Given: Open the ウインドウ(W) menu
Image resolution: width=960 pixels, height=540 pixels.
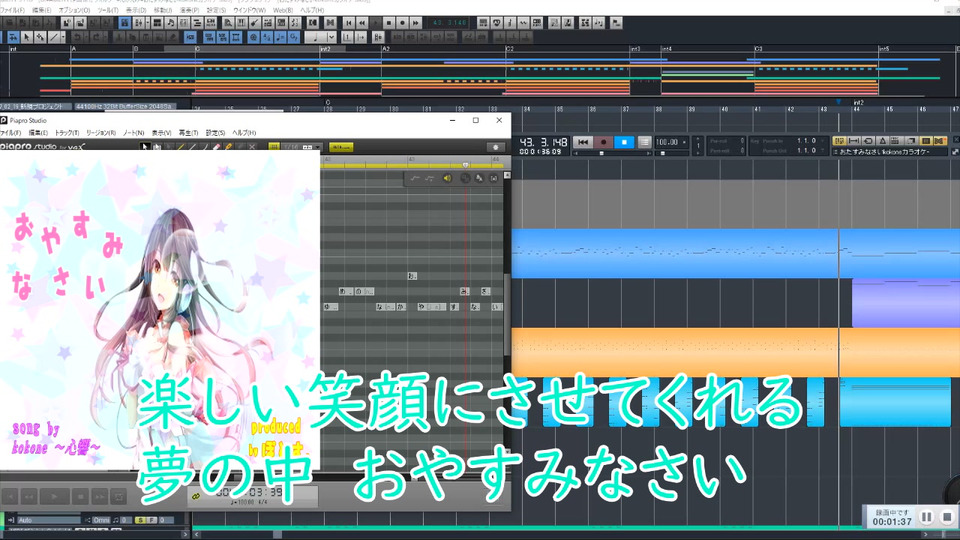Looking at the screenshot, I should tap(249, 10).
